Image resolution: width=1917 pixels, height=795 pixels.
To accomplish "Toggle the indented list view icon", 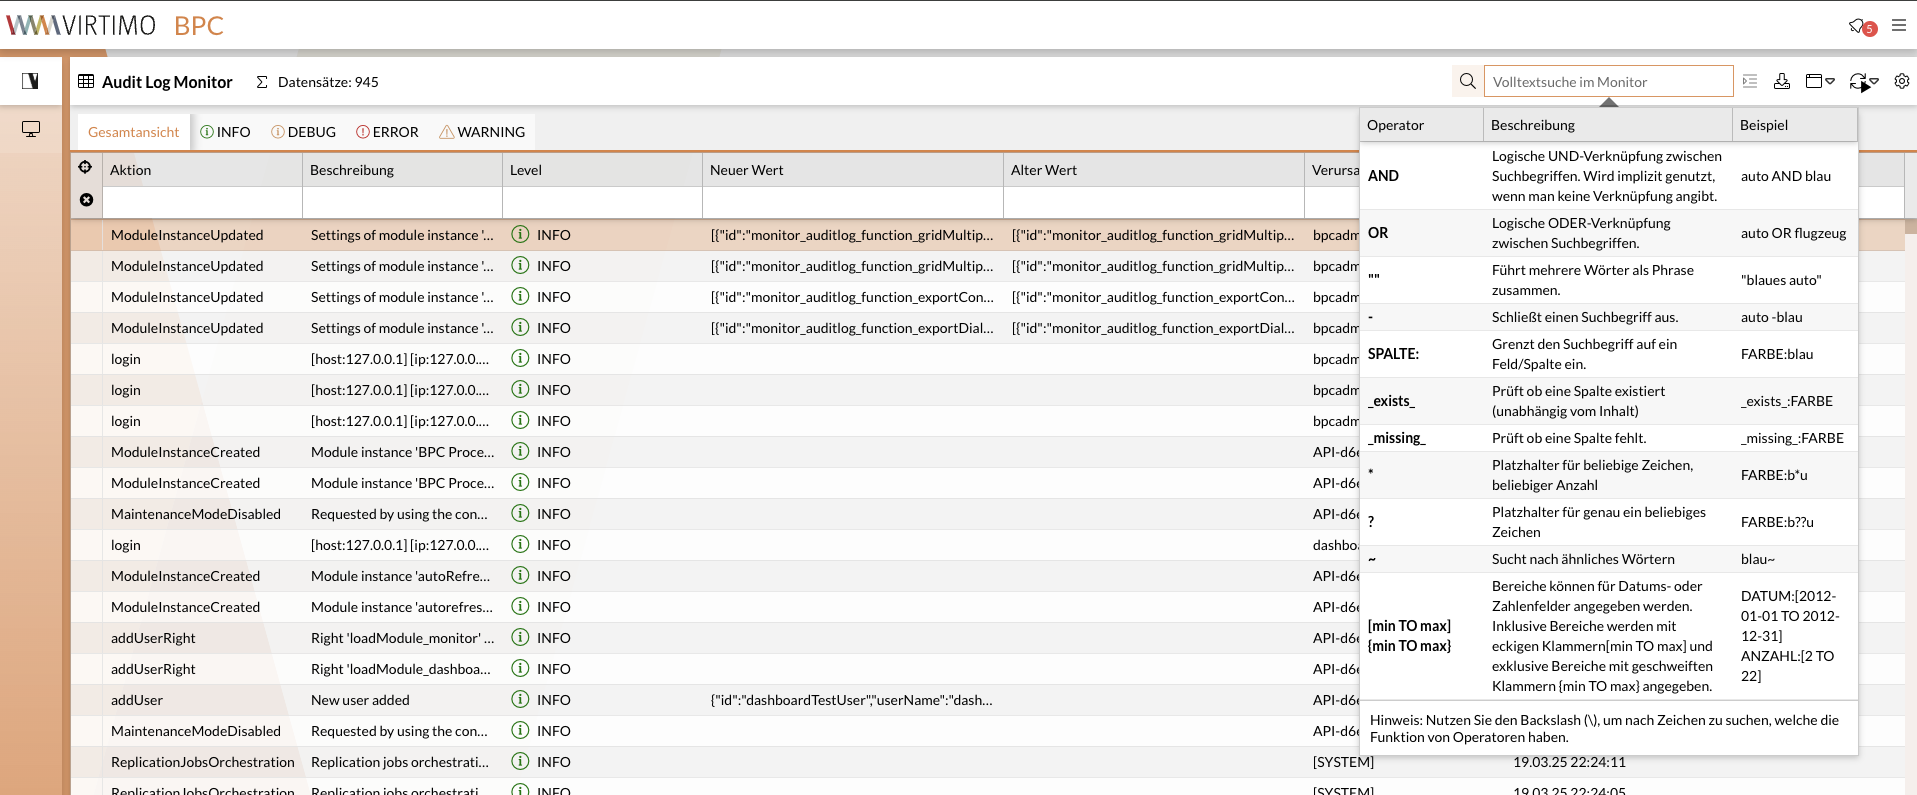I will 1750,81.
